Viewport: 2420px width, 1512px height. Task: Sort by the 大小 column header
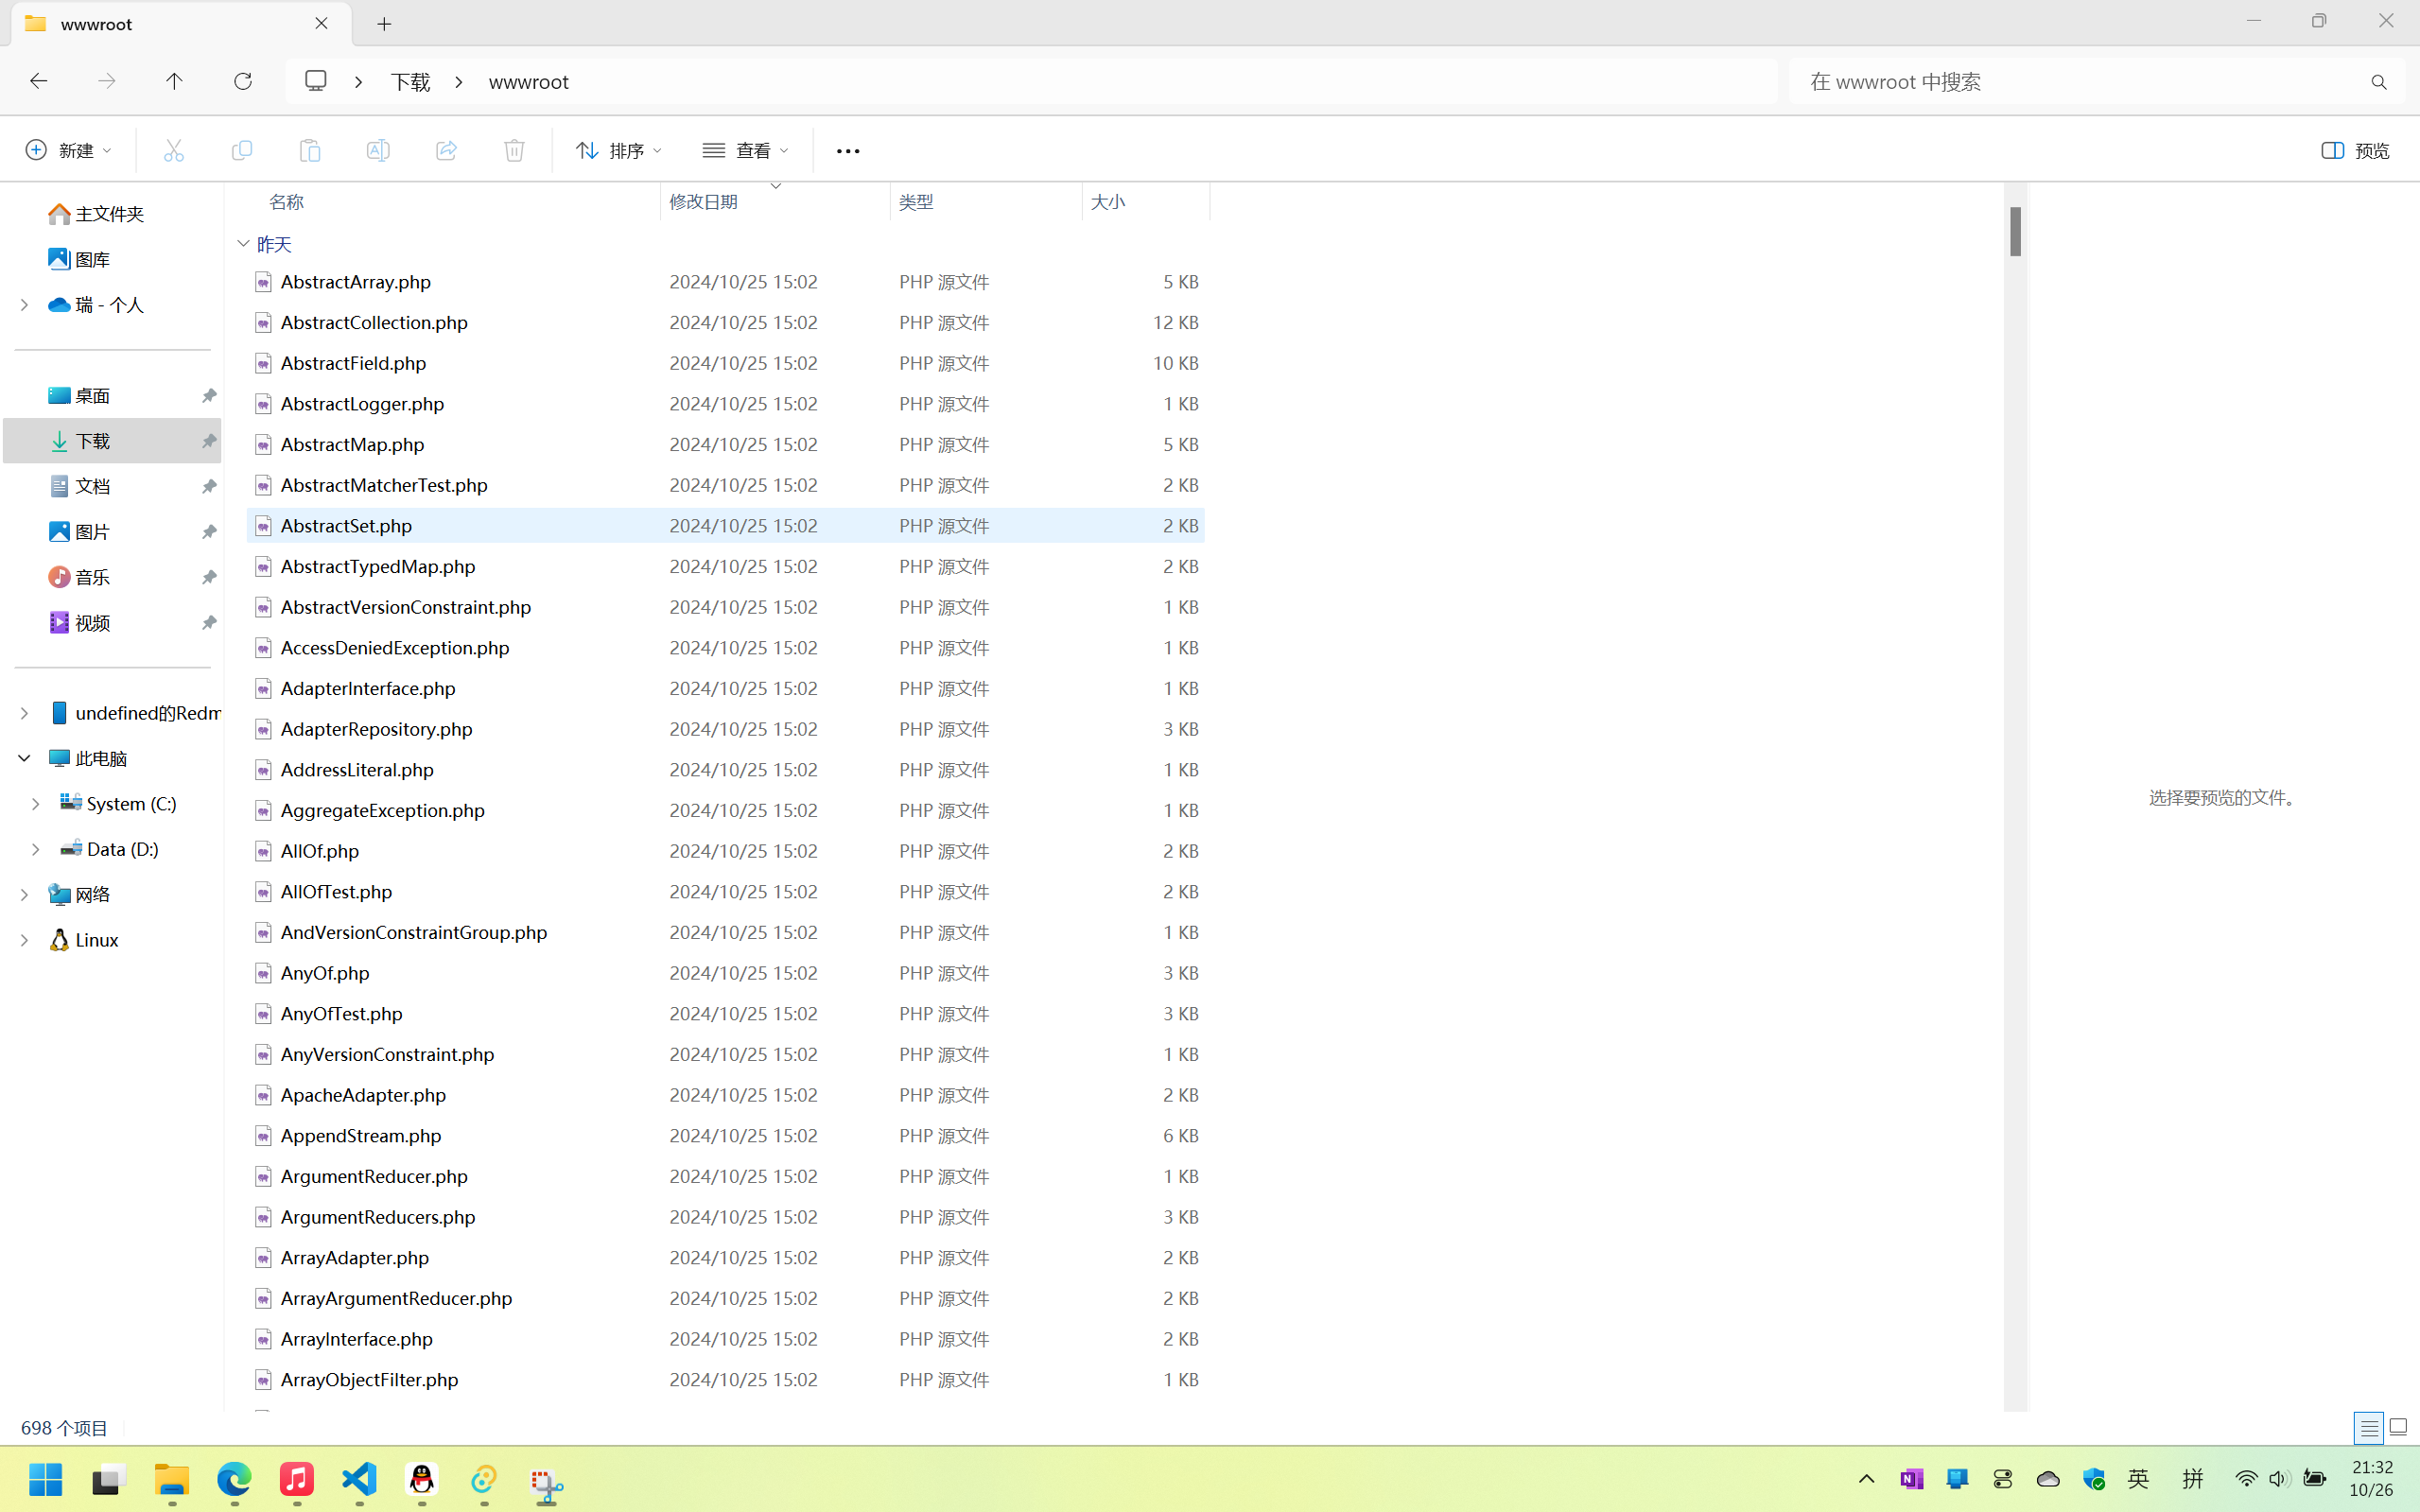click(x=1108, y=202)
